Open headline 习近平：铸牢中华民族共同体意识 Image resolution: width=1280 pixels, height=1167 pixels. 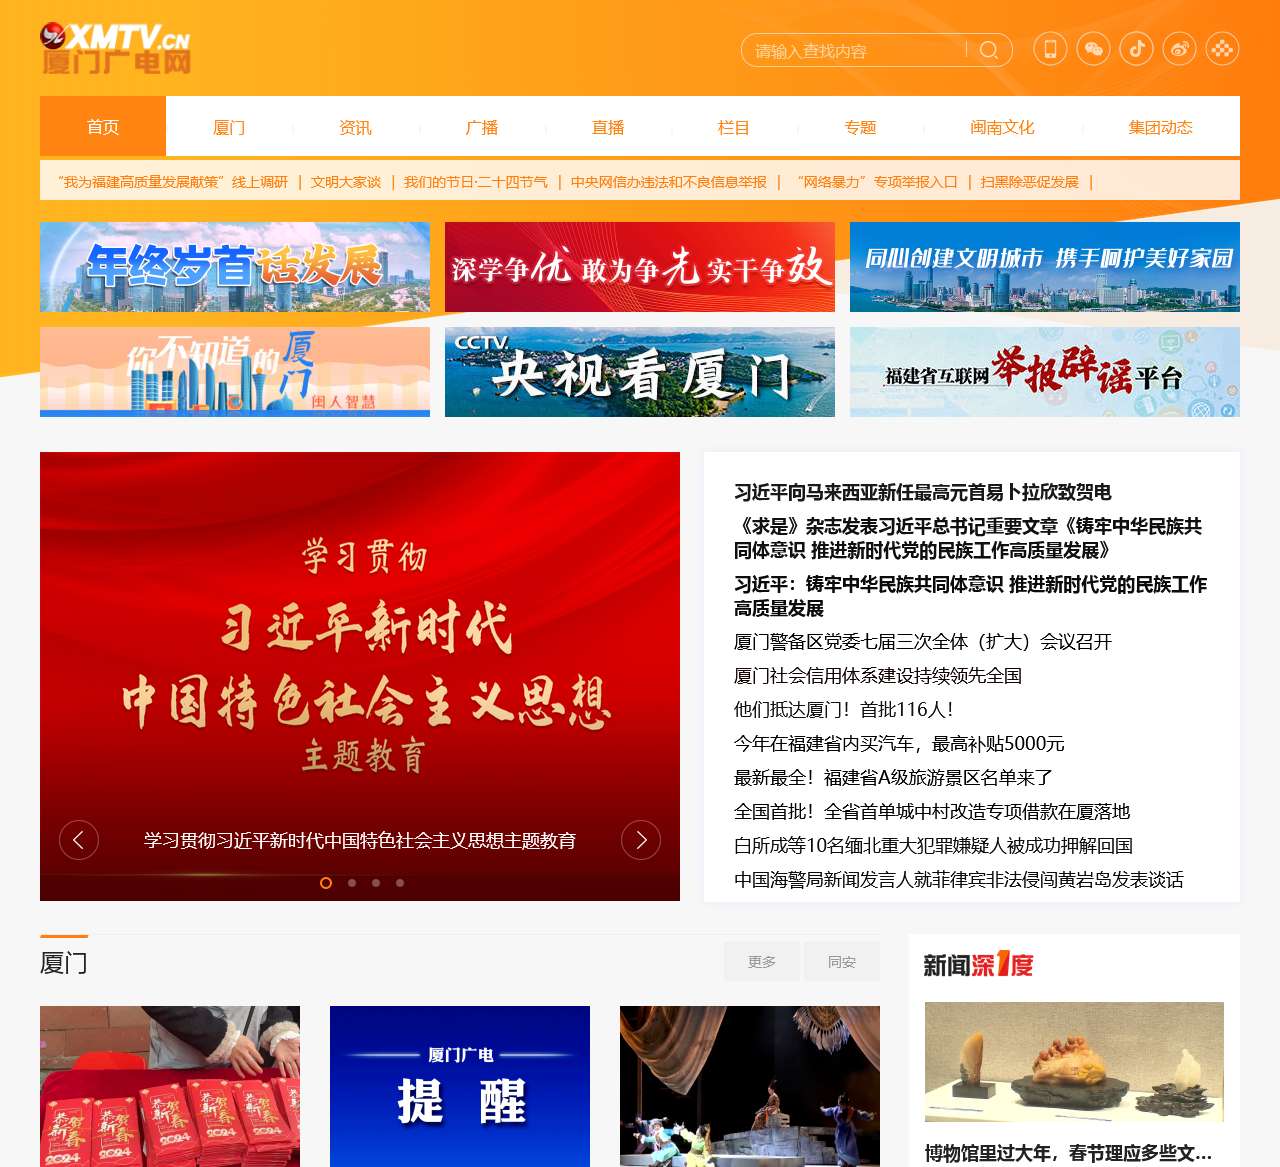click(971, 596)
